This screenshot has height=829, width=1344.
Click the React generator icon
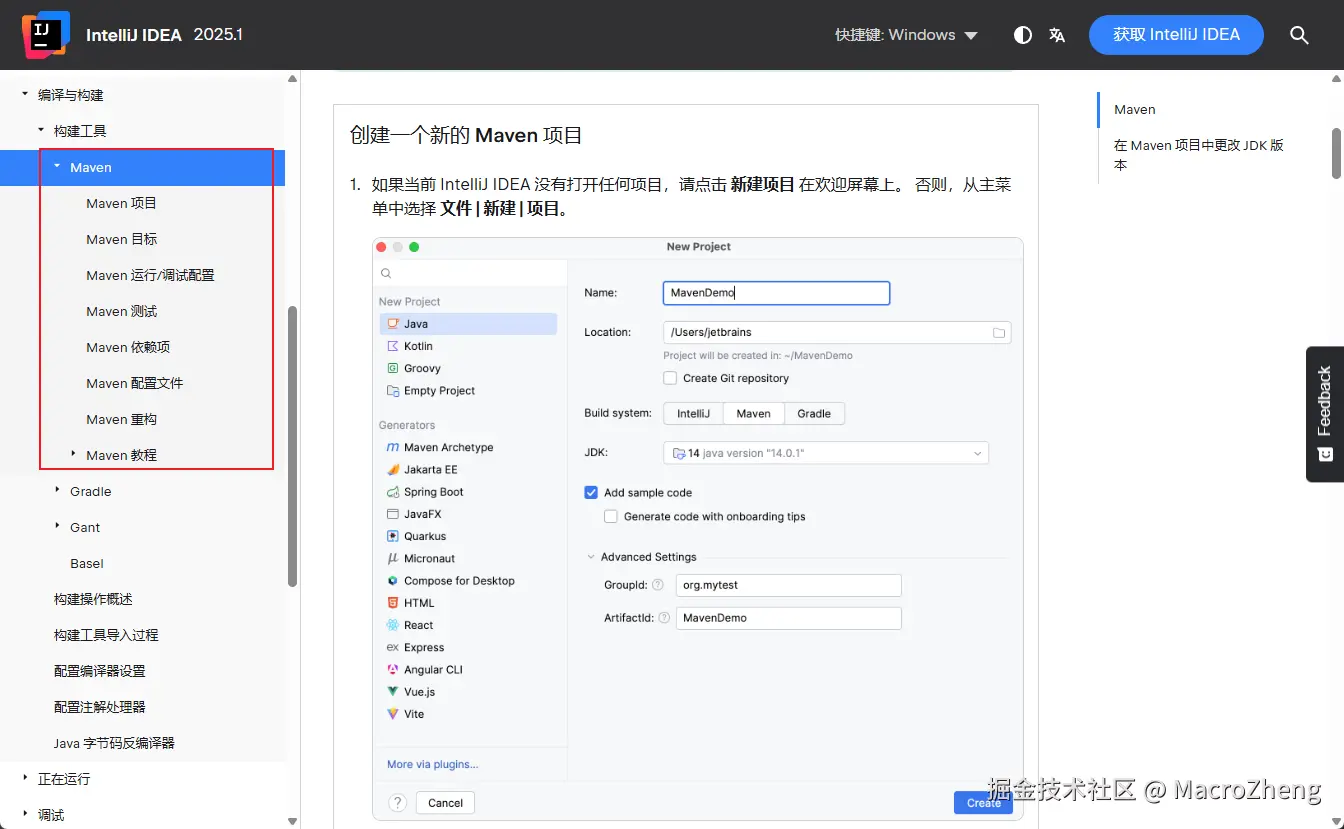coord(393,625)
